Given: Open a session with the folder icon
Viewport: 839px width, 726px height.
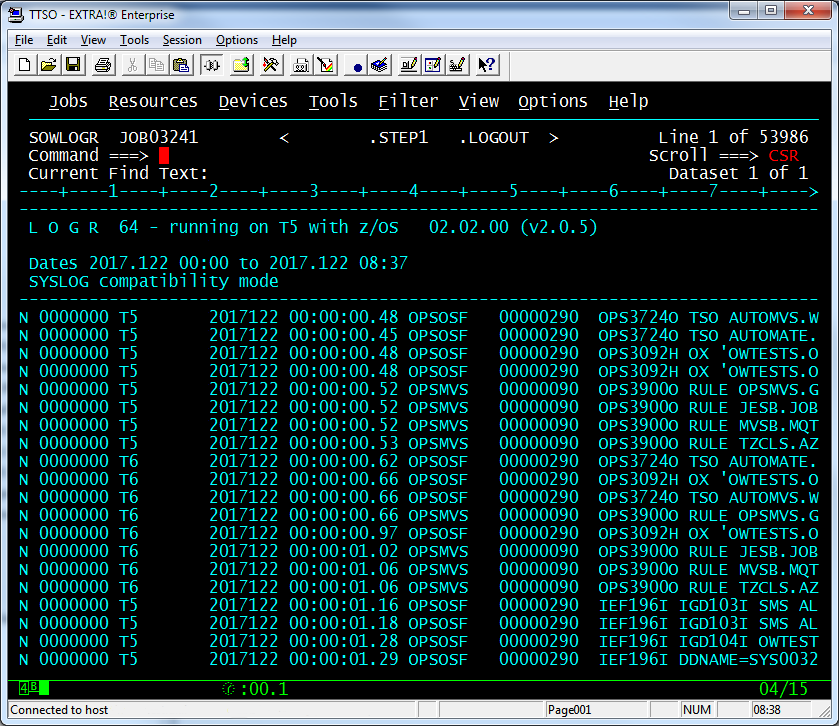Looking at the screenshot, I should pos(49,65).
